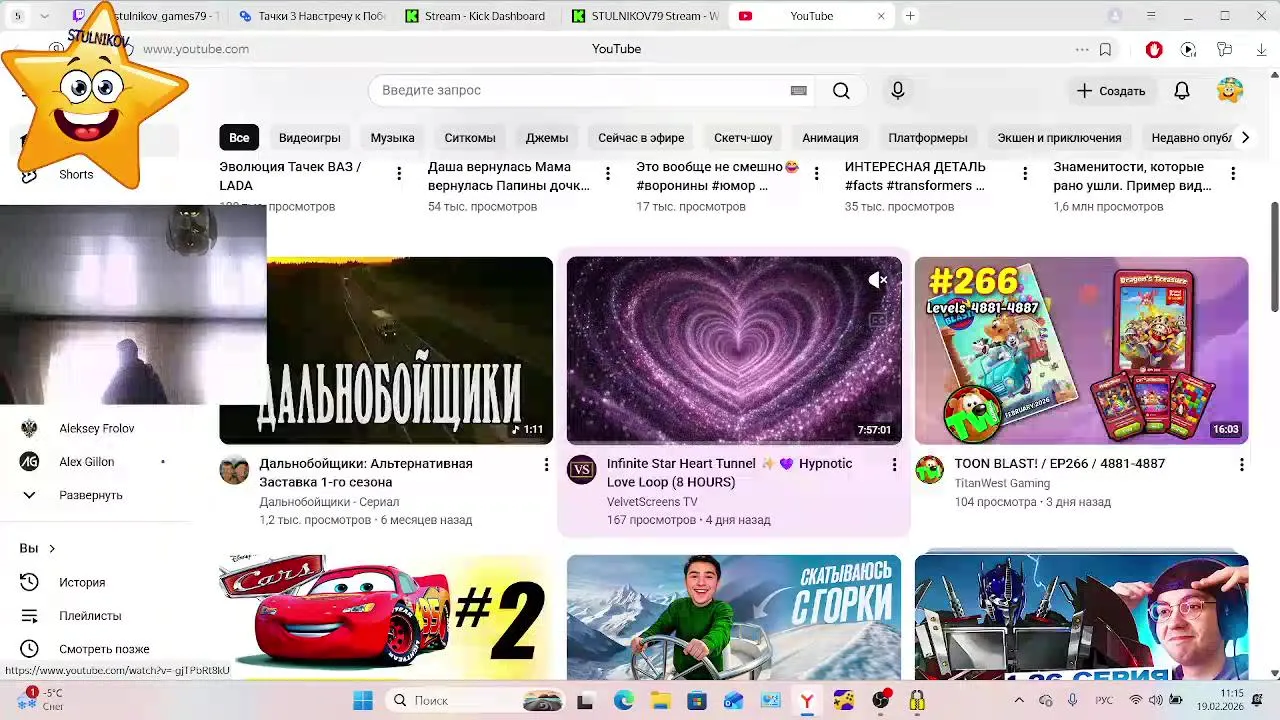Image resolution: width=1280 pixels, height=720 pixels.
Task: Open options for Даша вернулась Мама video
Action: [607, 174]
